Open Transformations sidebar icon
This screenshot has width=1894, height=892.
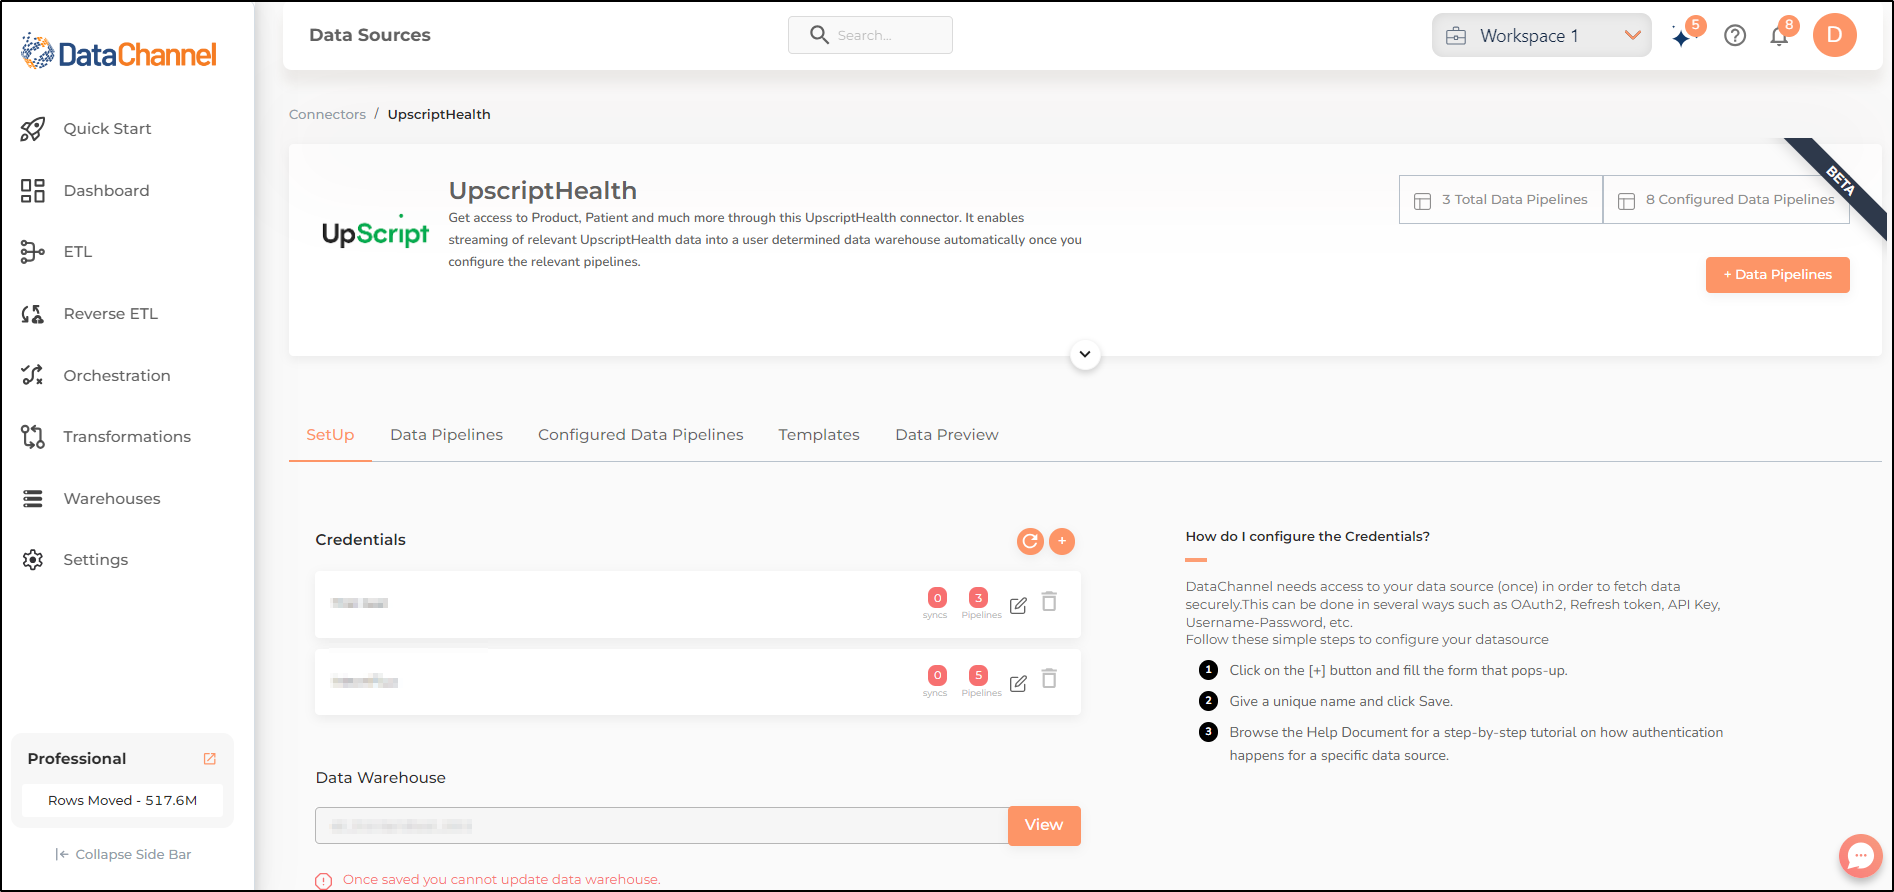click(x=33, y=437)
